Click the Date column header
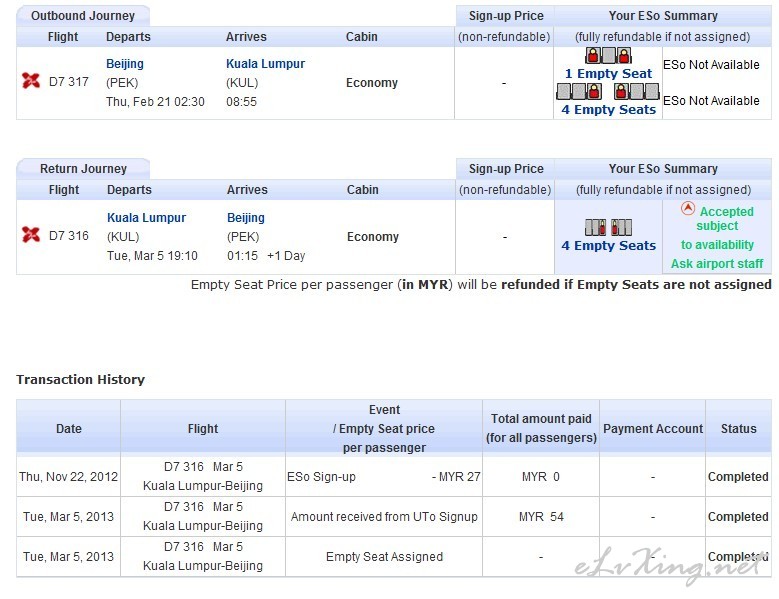Viewport: 779px width, 599px height. point(69,429)
